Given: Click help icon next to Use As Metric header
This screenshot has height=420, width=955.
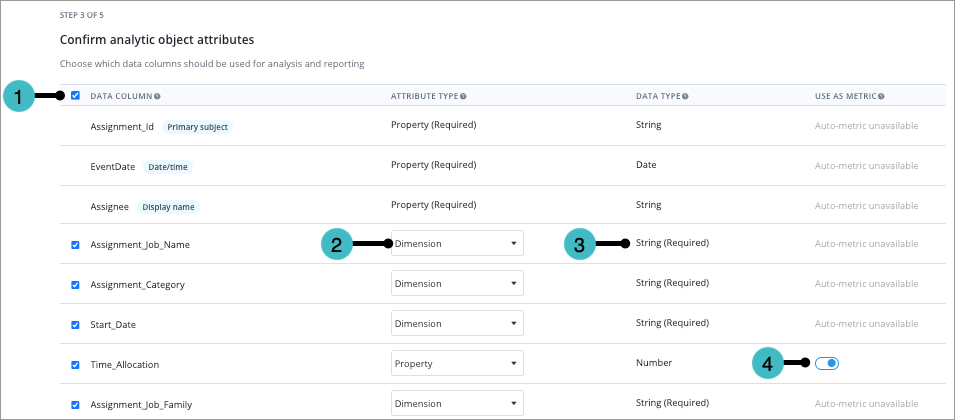Looking at the screenshot, I should [882, 97].
